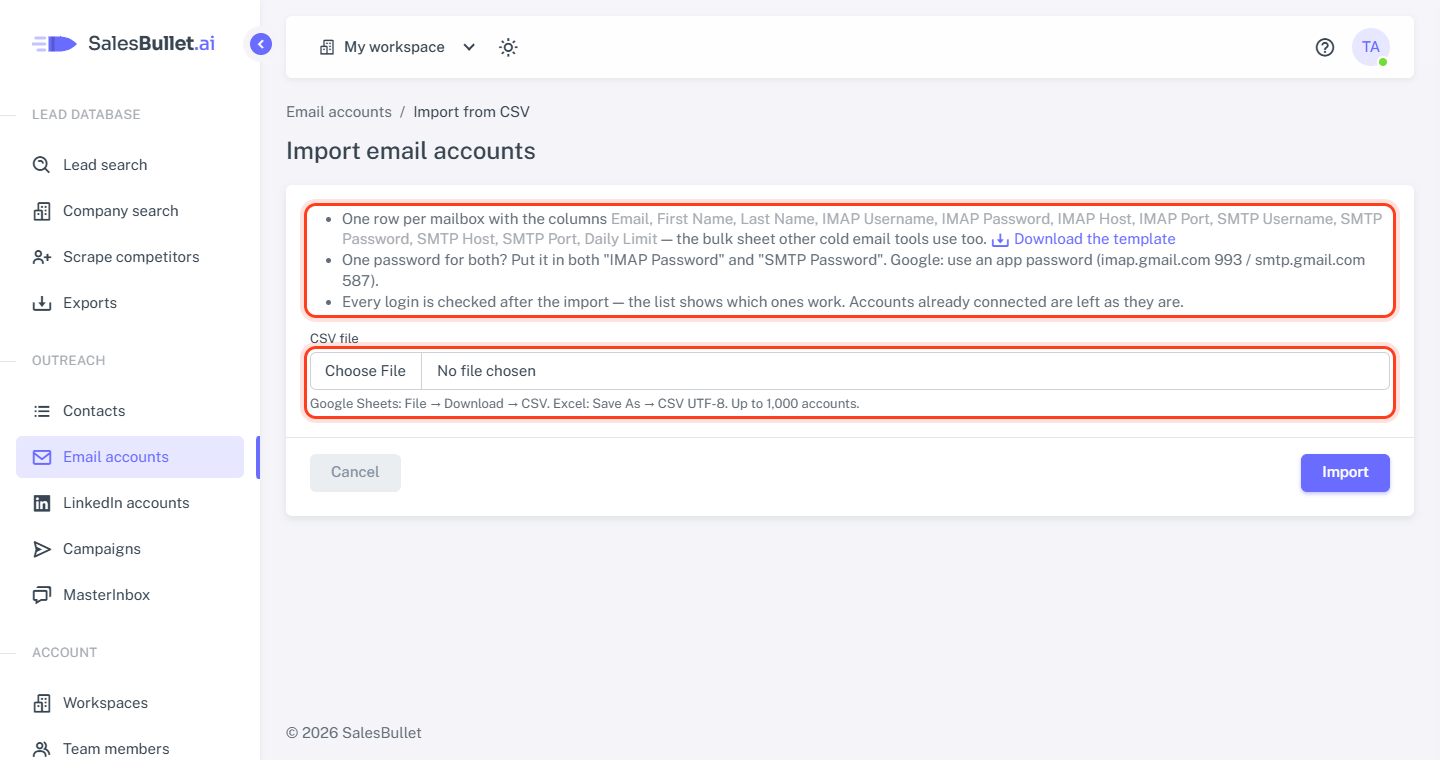Click the Campaigns paper-plane icon

42,549
